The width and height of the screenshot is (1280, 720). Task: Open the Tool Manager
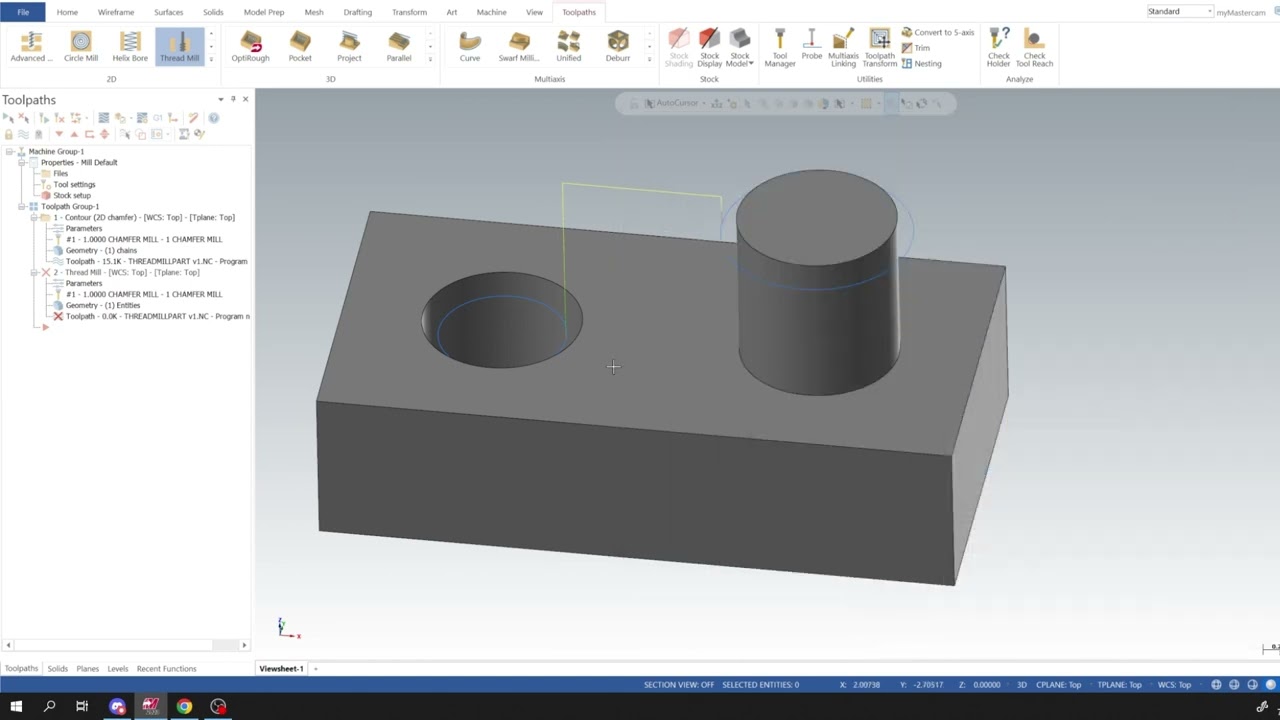(780, 48)
